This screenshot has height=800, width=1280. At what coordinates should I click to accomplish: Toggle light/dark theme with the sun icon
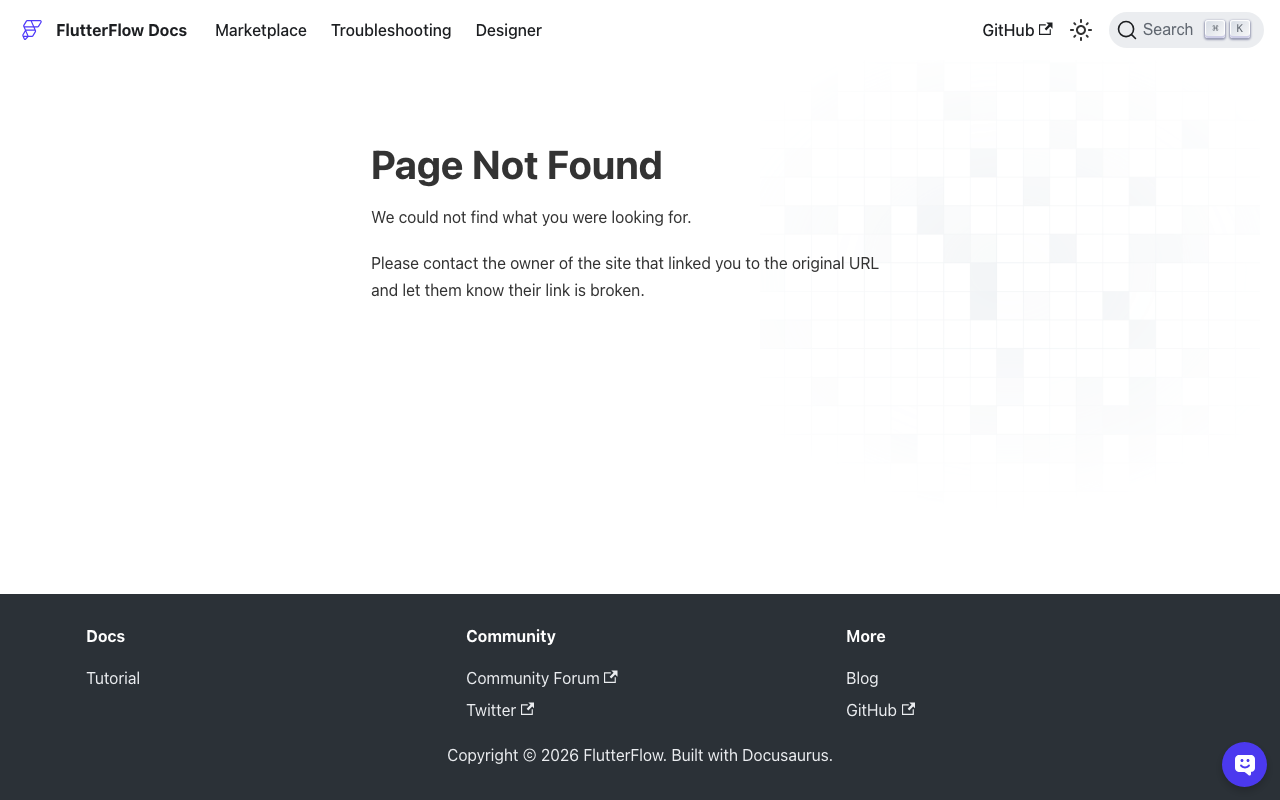click(x=1081, y=30)
